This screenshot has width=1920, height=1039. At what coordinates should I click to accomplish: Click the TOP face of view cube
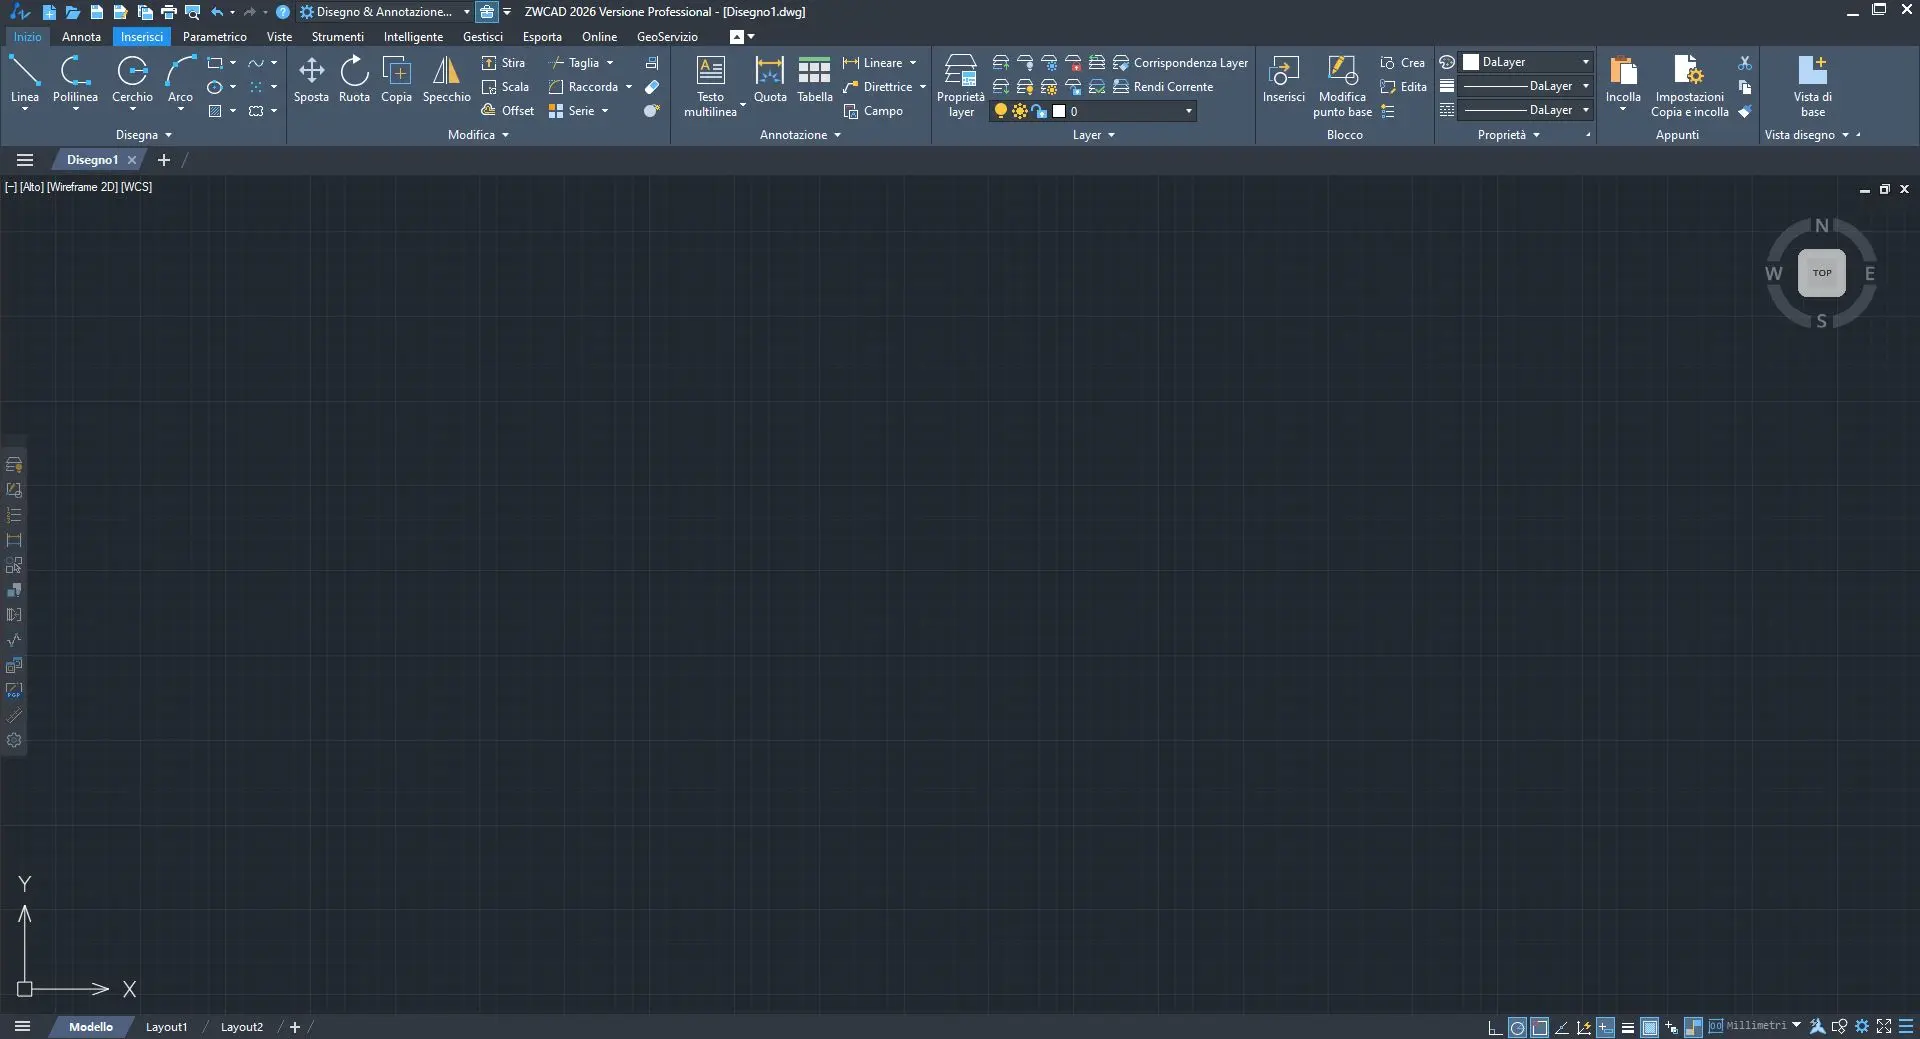pos(1821,273)
